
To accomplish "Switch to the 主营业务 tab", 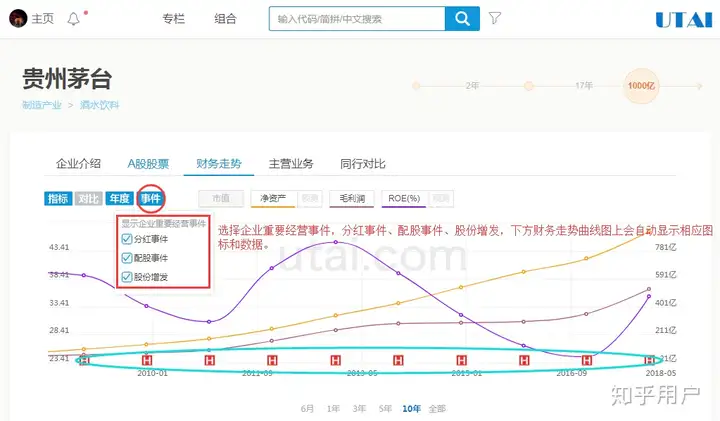I will tap(291, 163).
